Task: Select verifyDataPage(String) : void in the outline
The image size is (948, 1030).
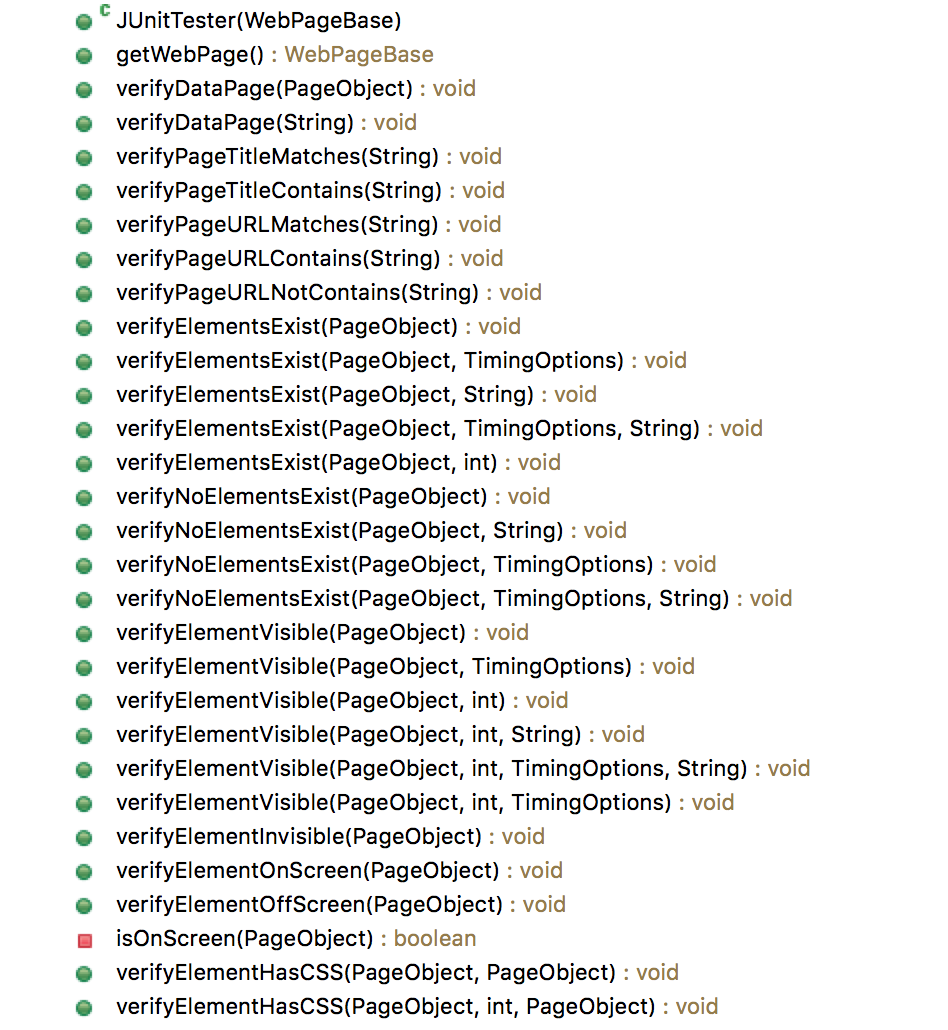Action: pyautogui.click(x=267, y=123)
